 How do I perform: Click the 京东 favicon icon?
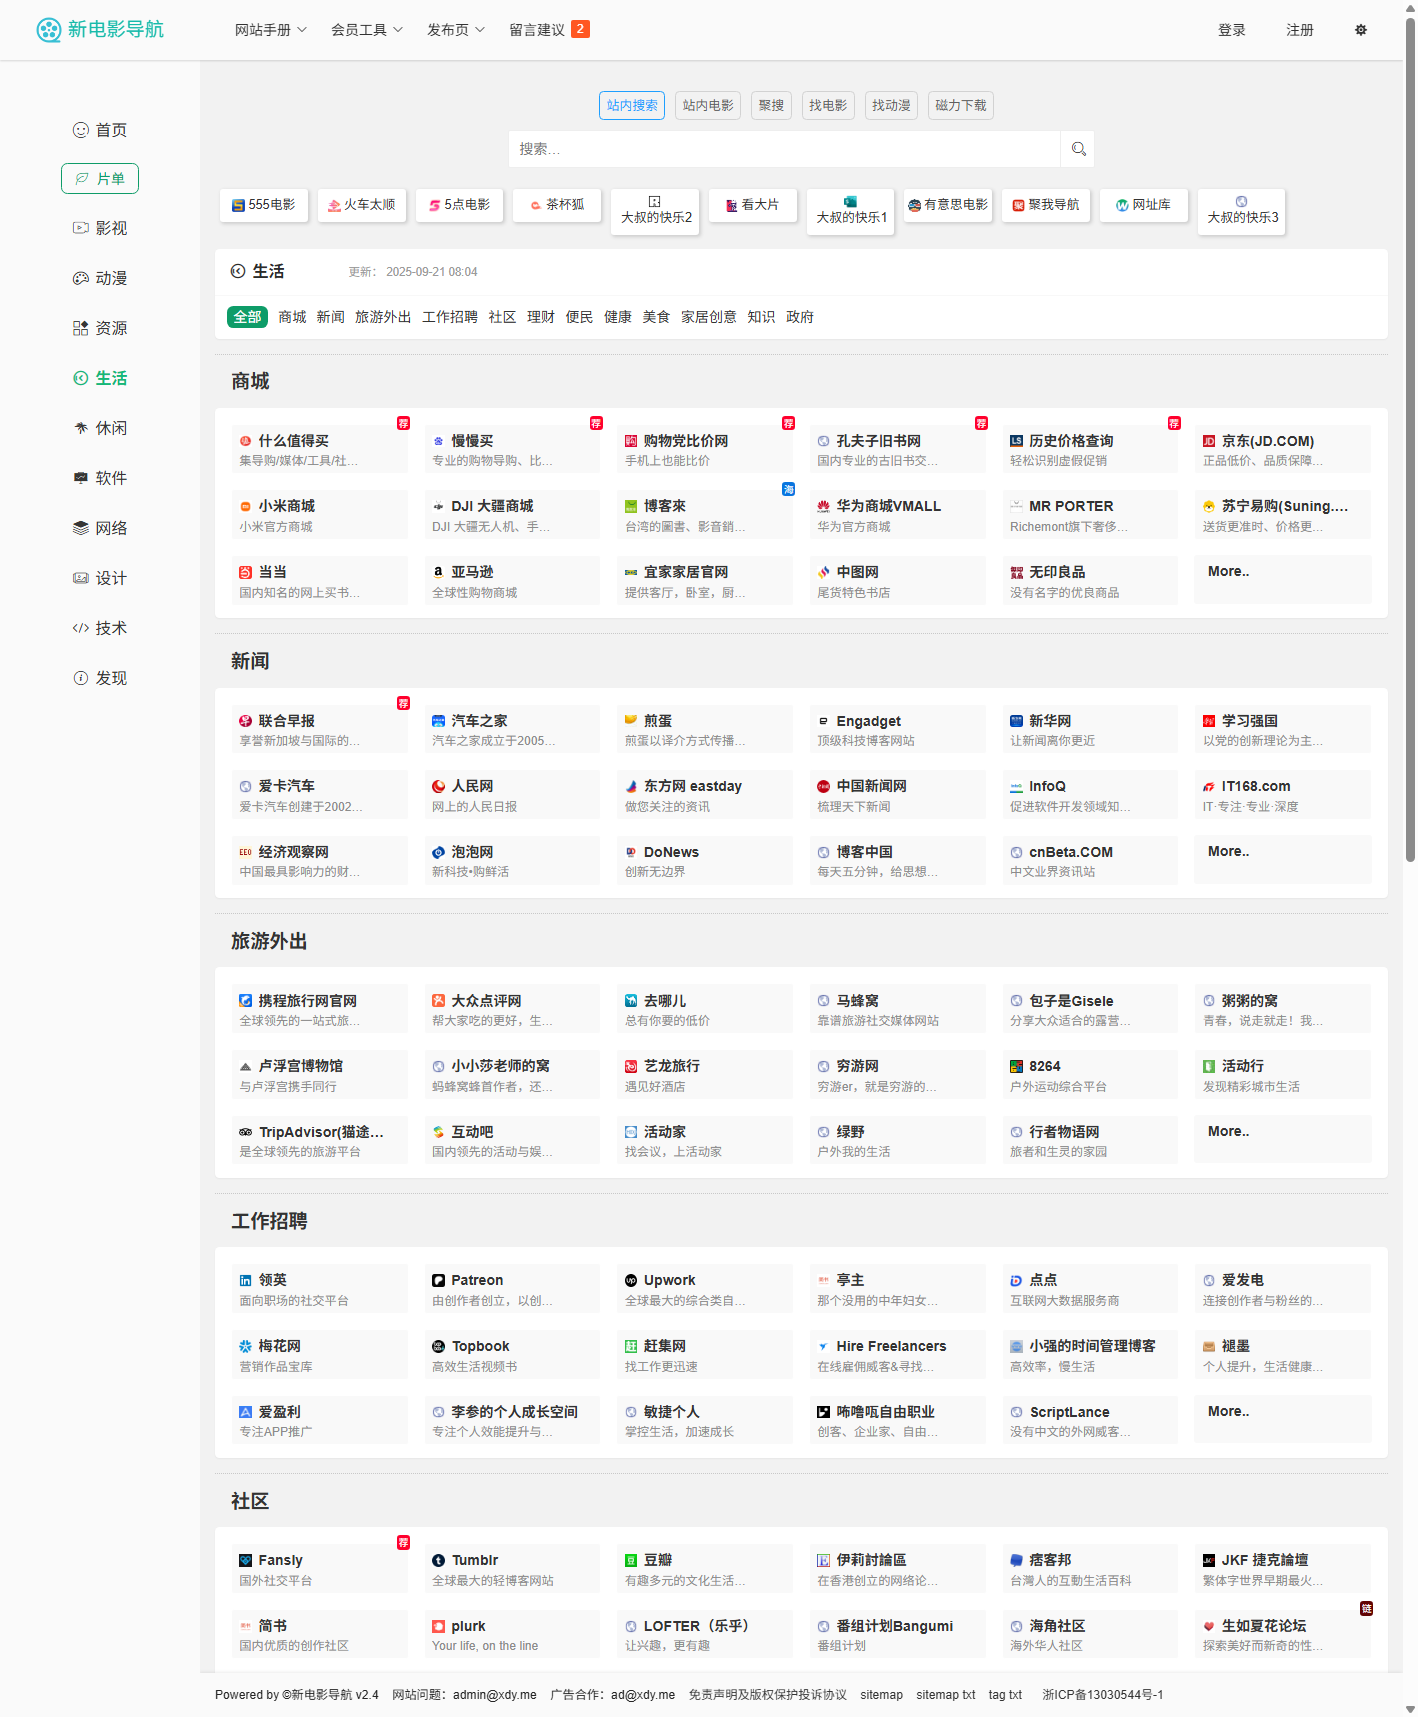click(1209, 441)
